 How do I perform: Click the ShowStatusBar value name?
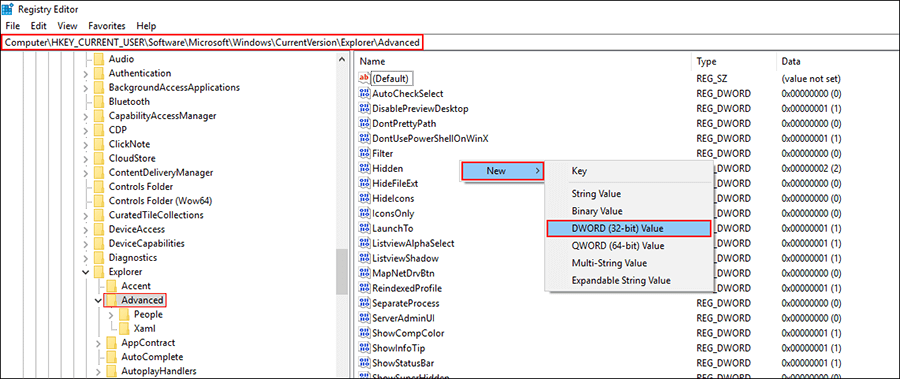tap(403, 362)
